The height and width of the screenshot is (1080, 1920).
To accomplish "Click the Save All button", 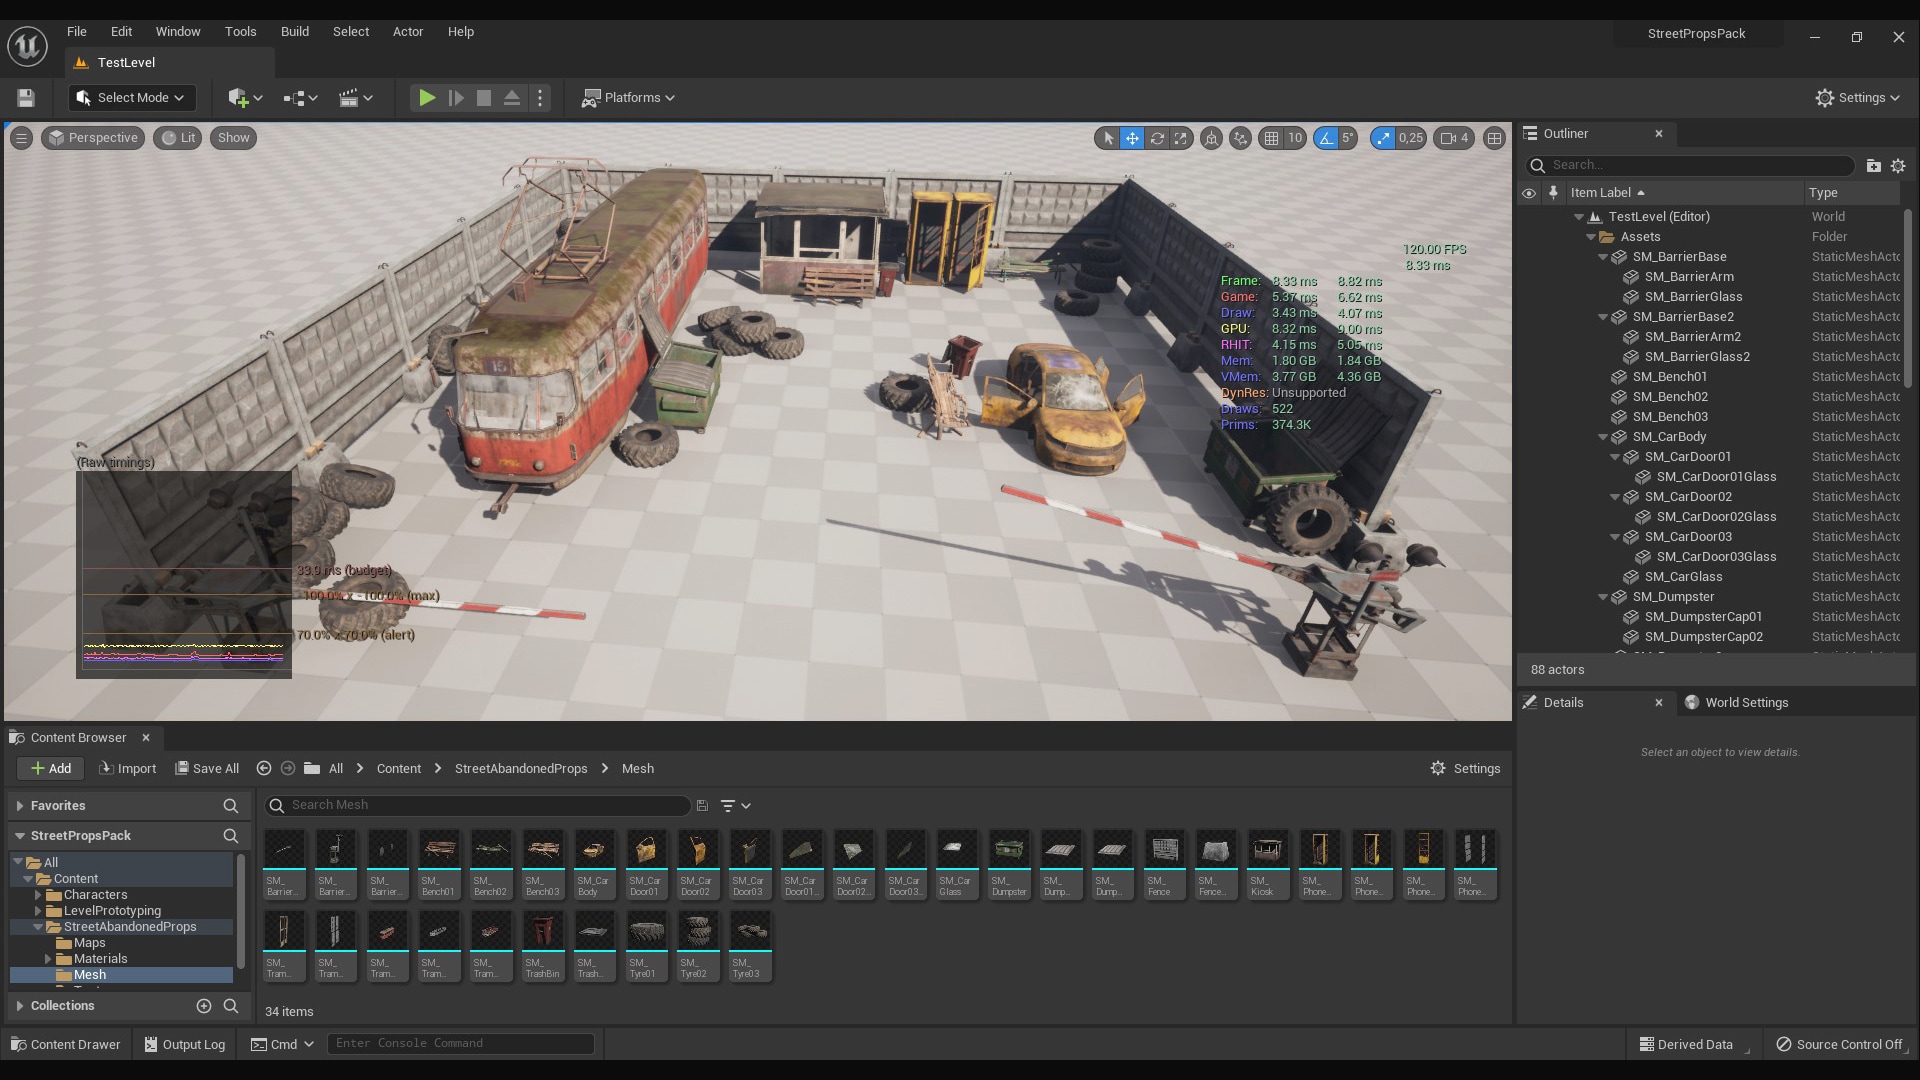I will [x=207, y=768].
